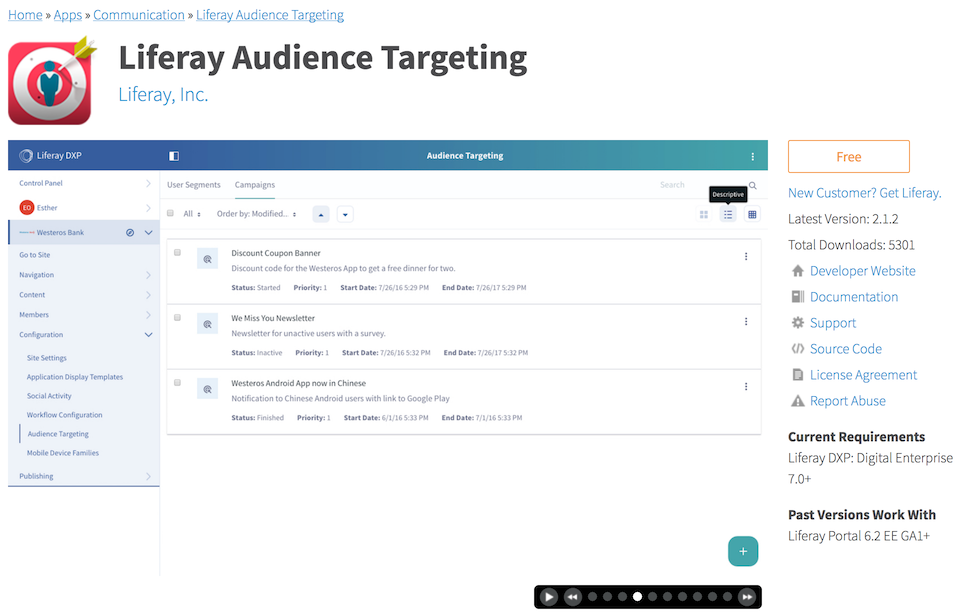Open the Audience Targeting header options menu
The image size is (960, 616).
click(752, 156)
